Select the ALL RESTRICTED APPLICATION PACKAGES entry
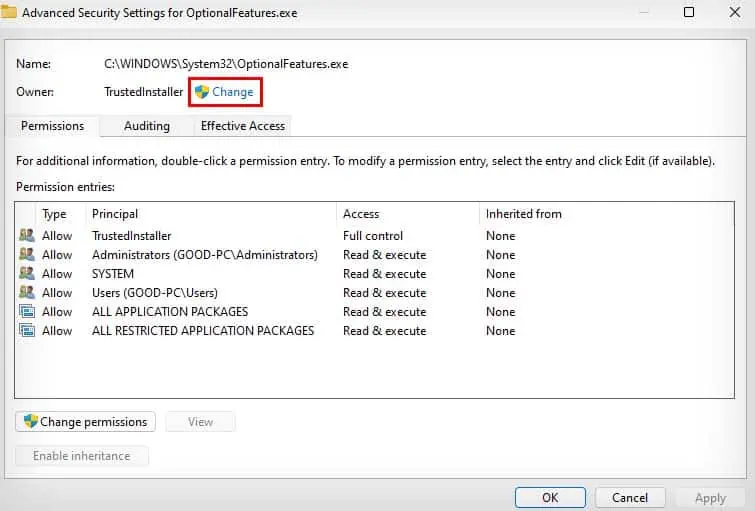 (x=203, y=330)
